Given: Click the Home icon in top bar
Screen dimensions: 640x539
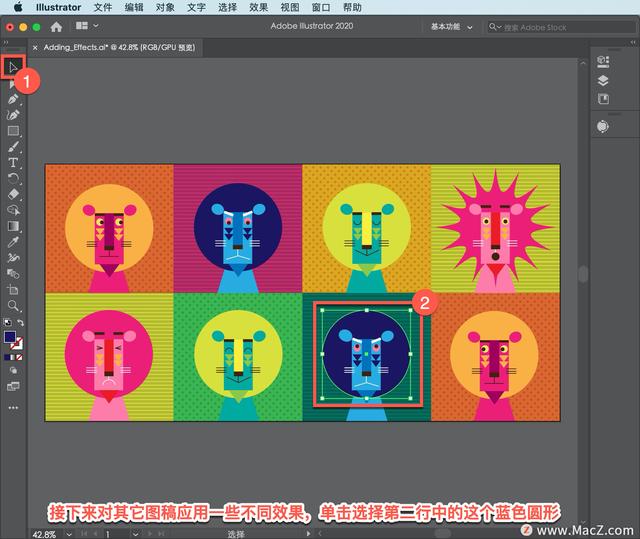Looking at the screenshot, I should point(56,26).
